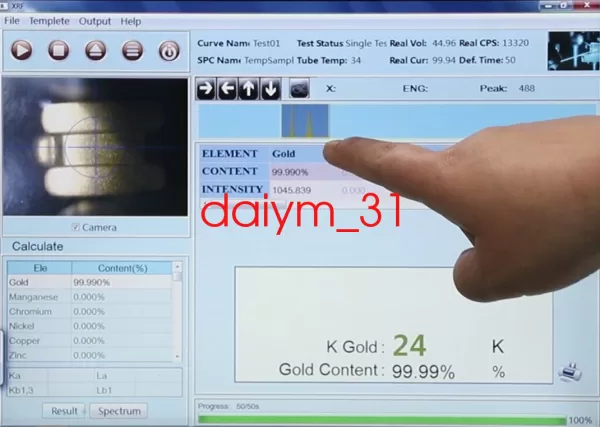Toggle the Camera checkbox

76,227
